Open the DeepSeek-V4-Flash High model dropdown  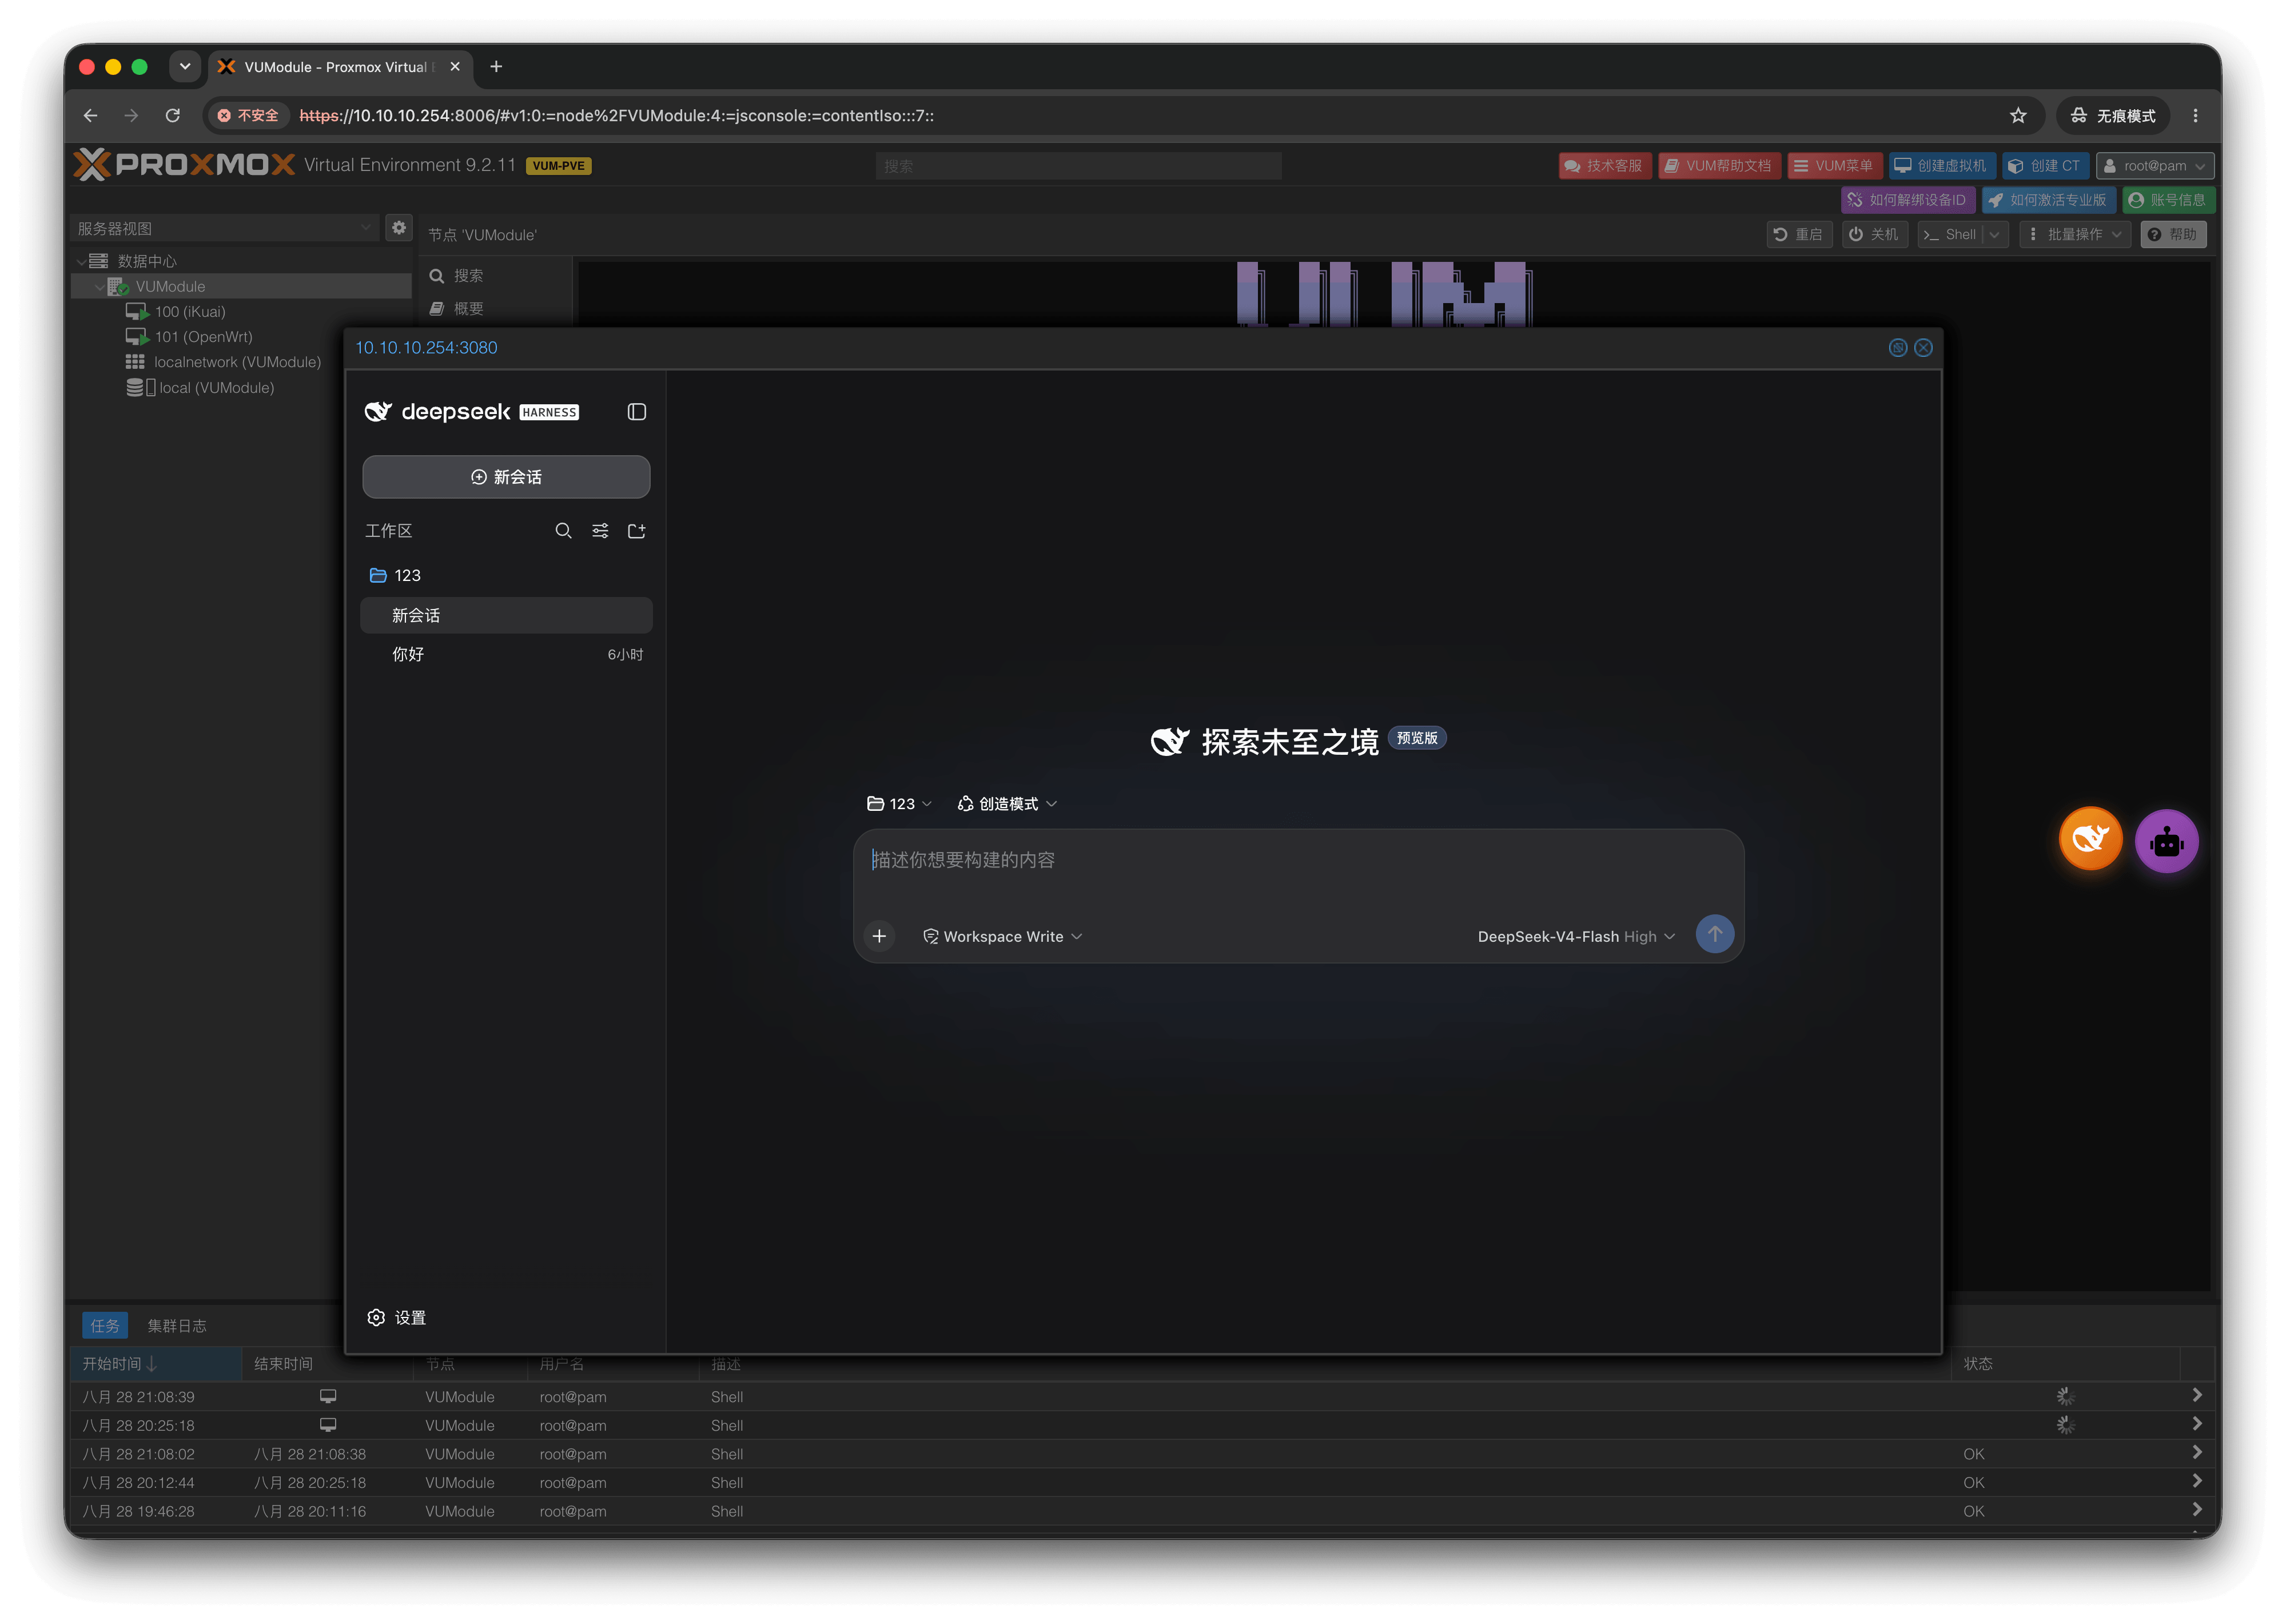point(1576,937)
